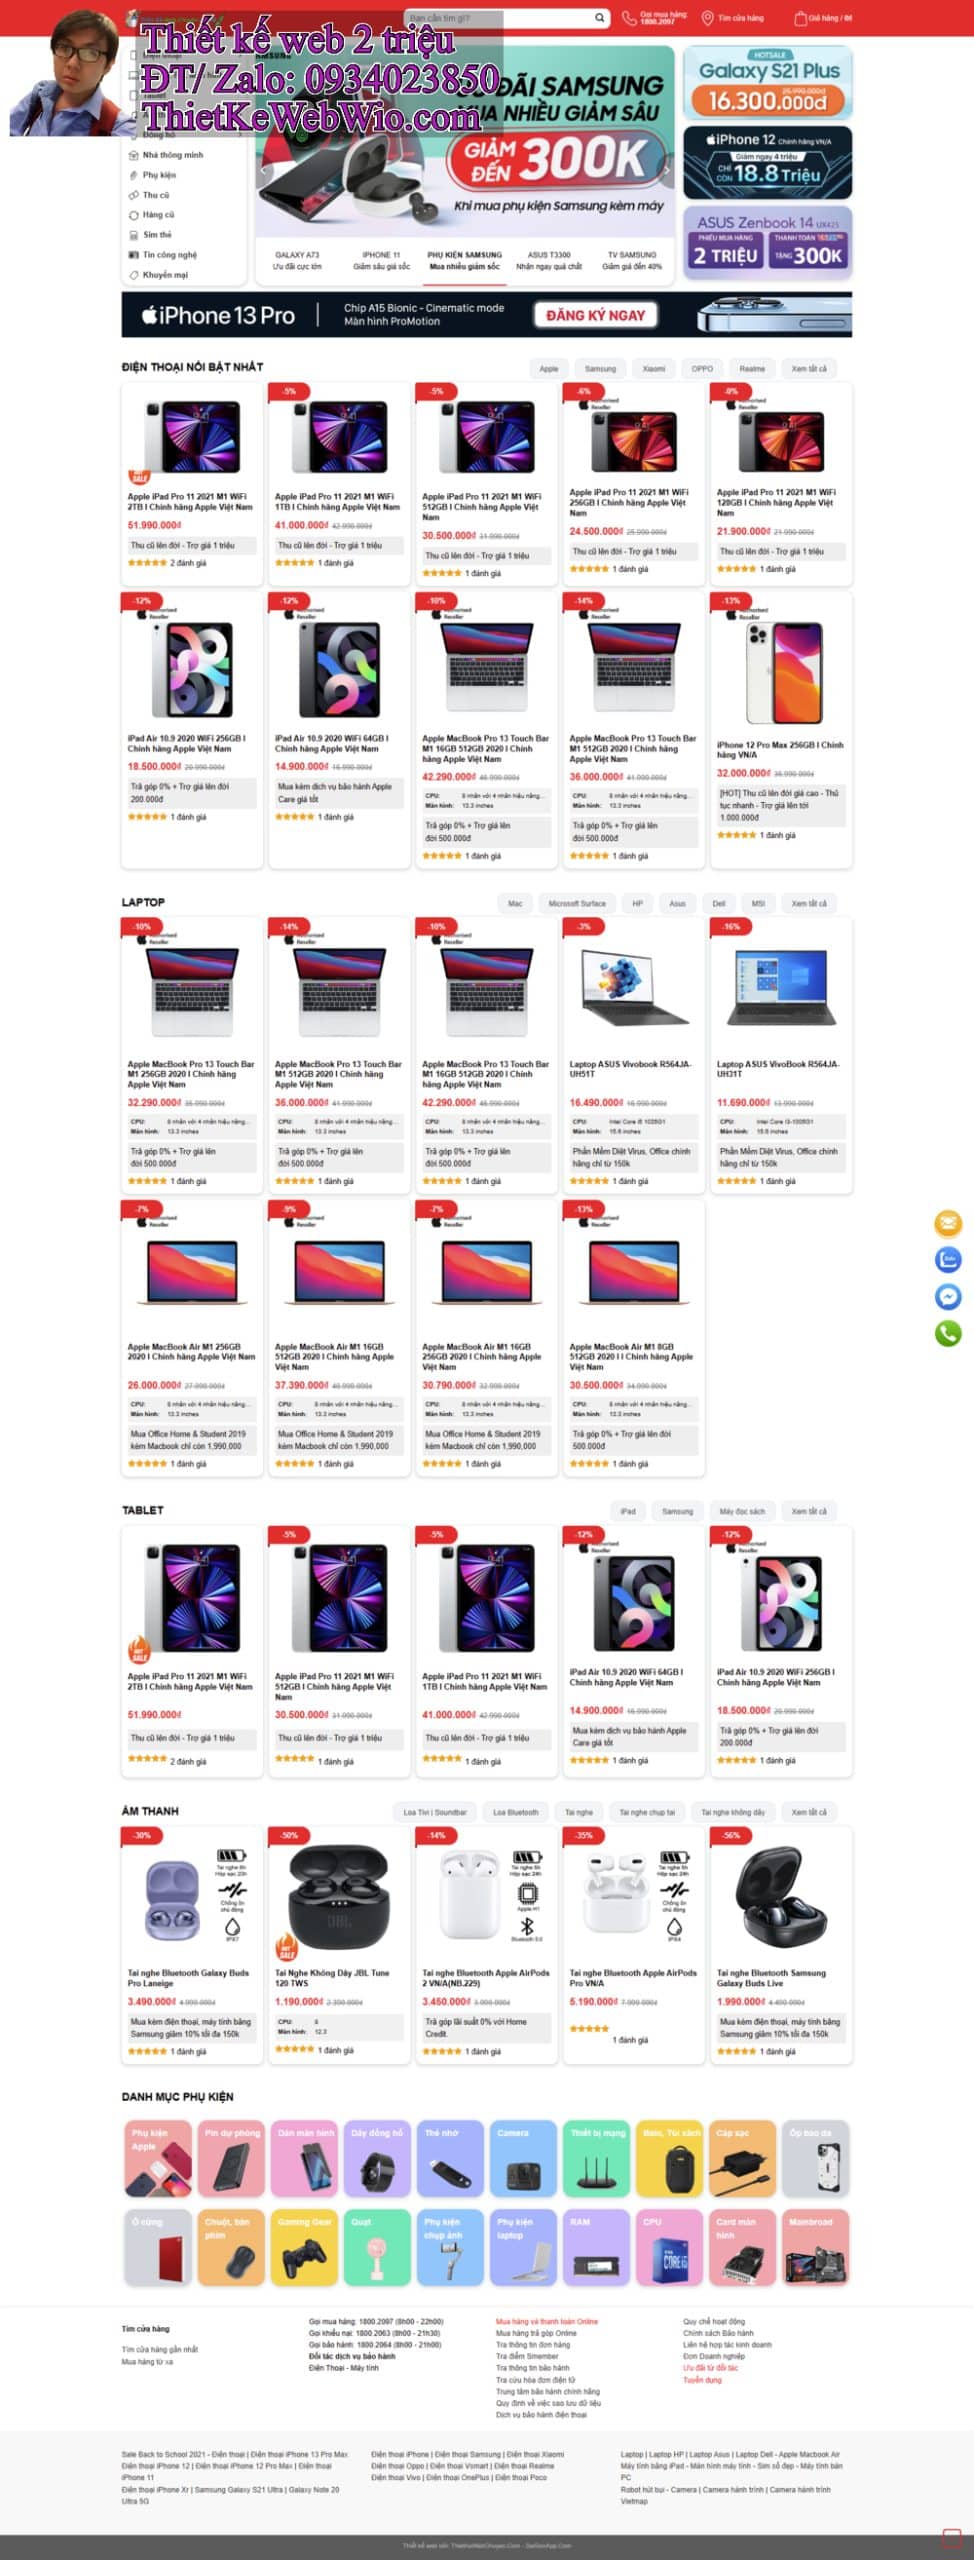This screenshot has height=2560, width=974.
Task: Advance banner carousel with right arrow
Action: [x=666, y=170]
